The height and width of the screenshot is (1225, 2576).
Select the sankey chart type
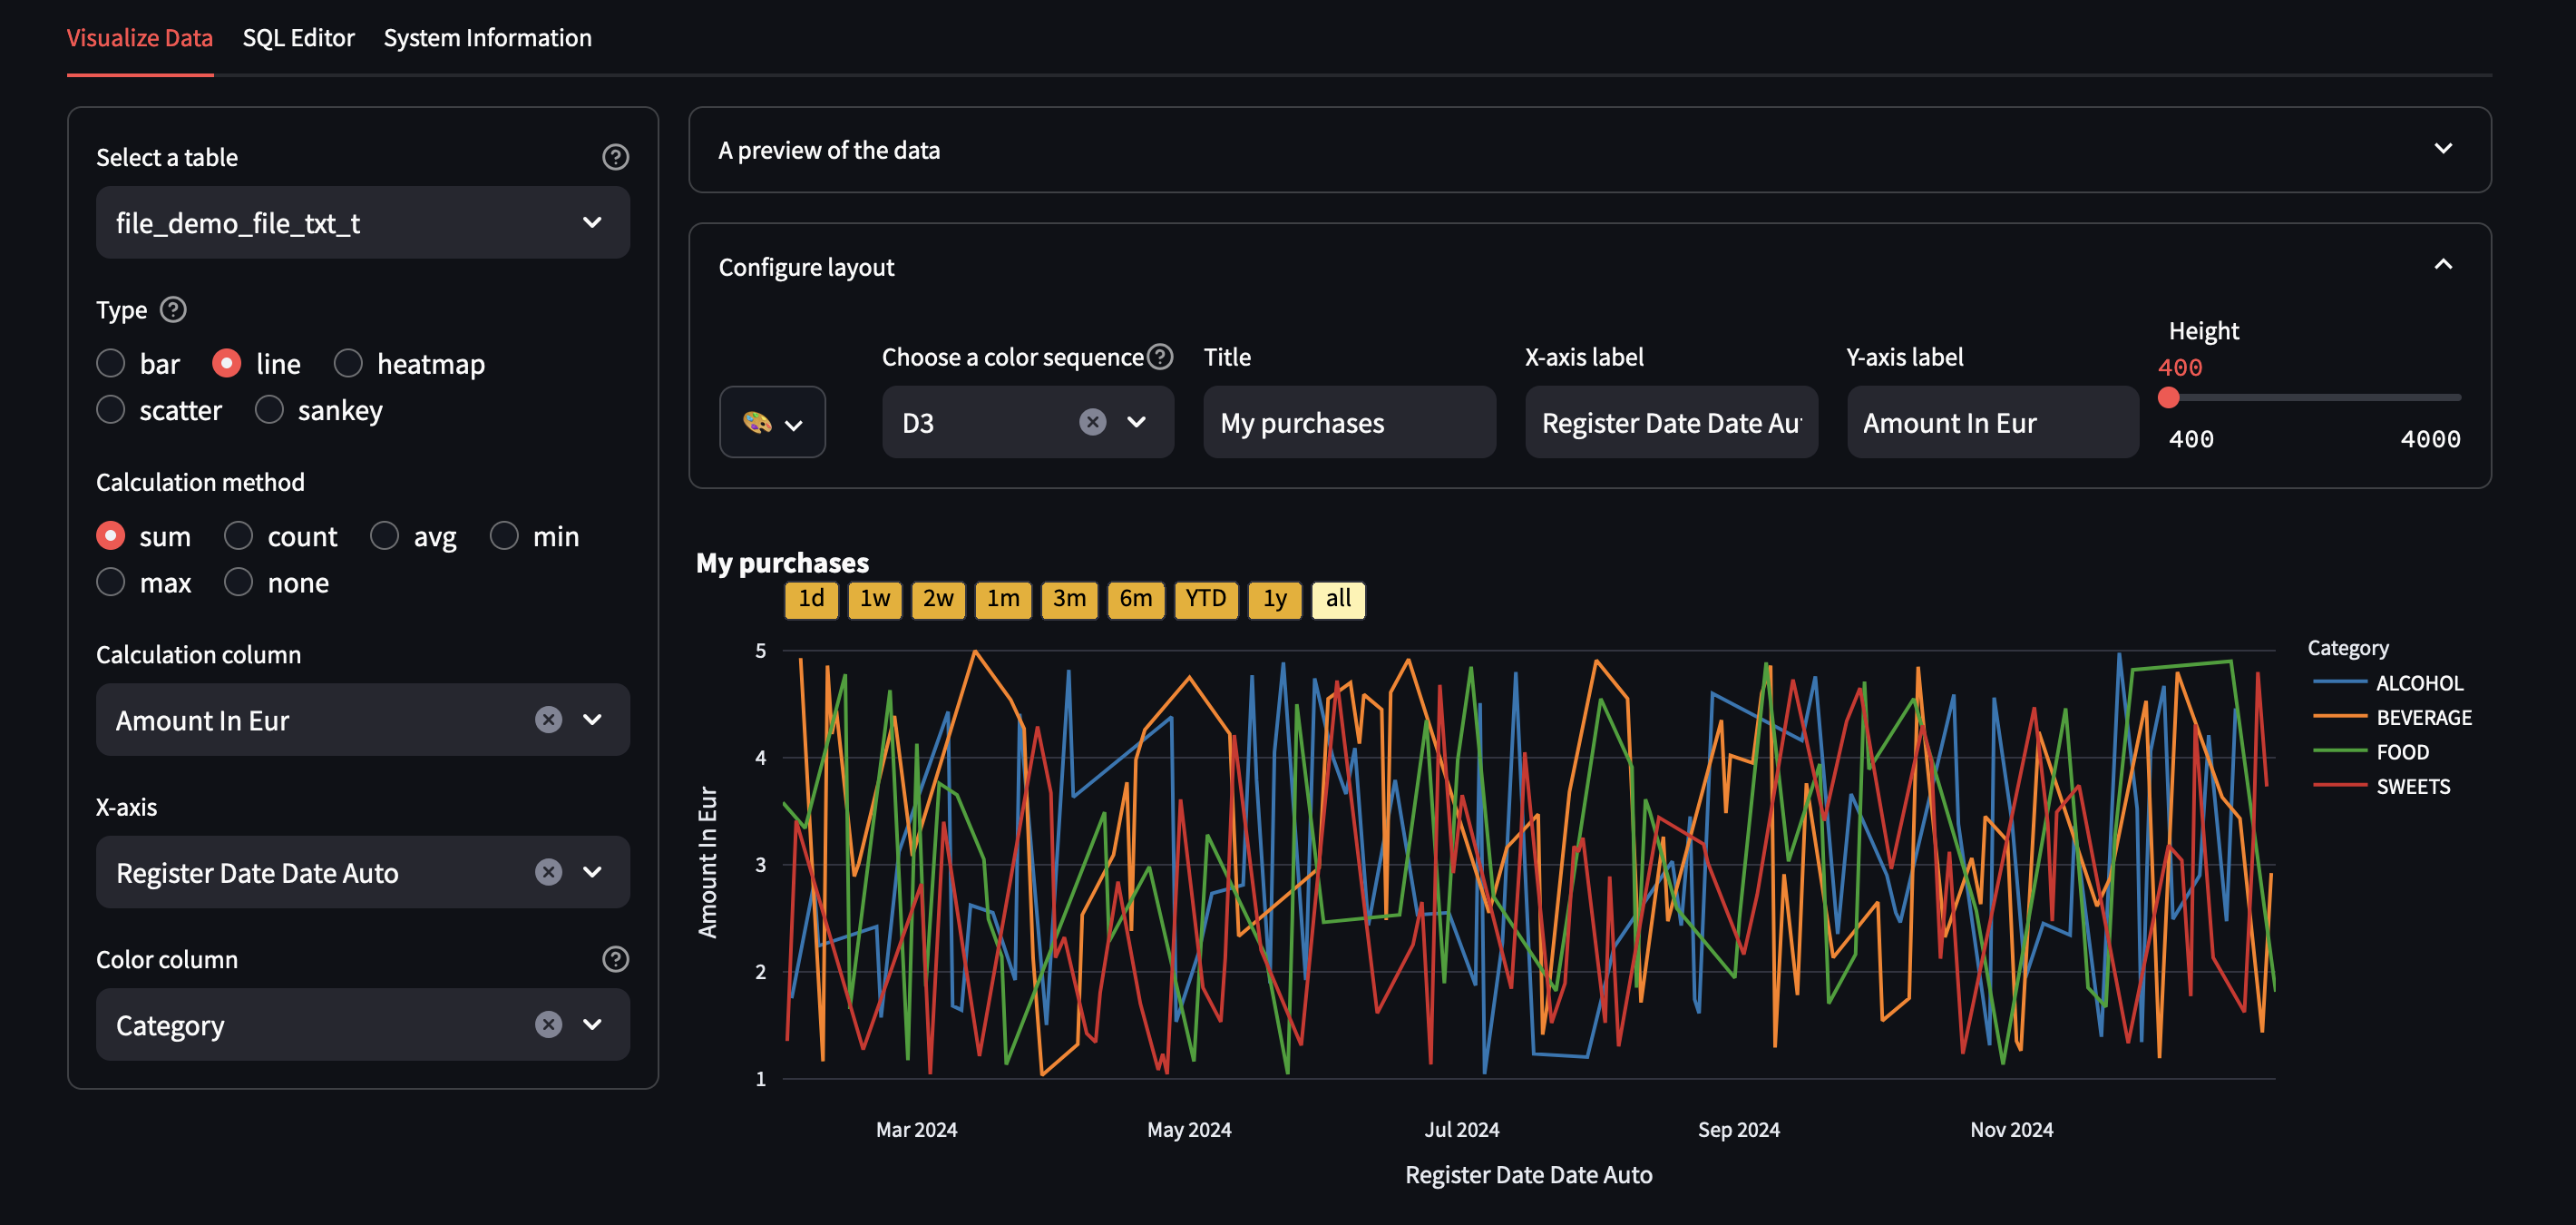pos(269,410)
